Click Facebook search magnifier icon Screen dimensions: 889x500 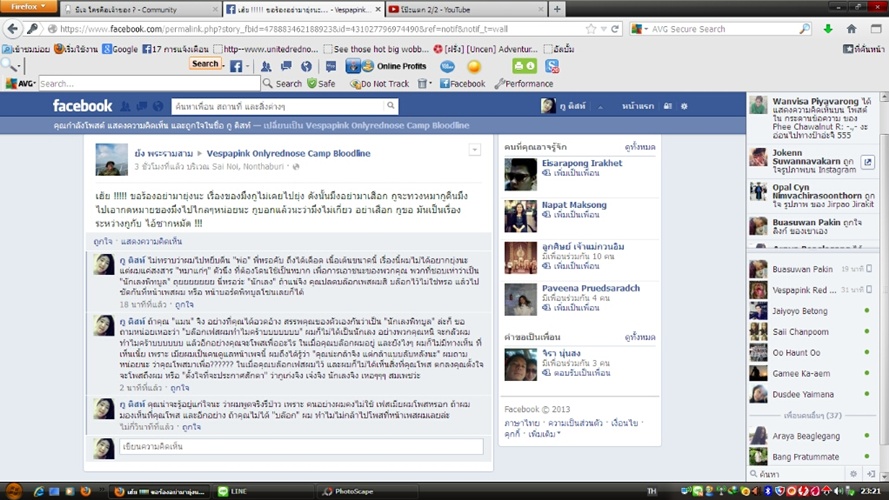391,106
